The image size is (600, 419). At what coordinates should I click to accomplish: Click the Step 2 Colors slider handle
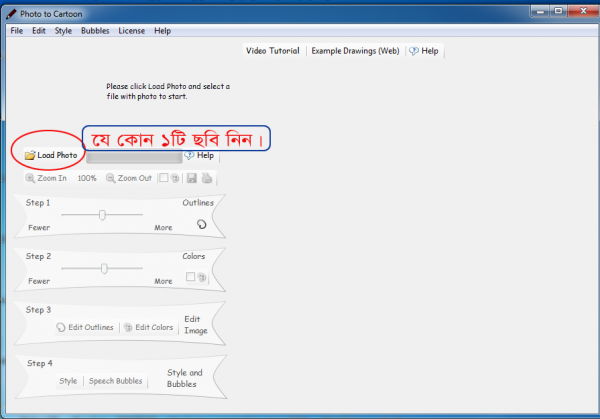tap(104, 268)
